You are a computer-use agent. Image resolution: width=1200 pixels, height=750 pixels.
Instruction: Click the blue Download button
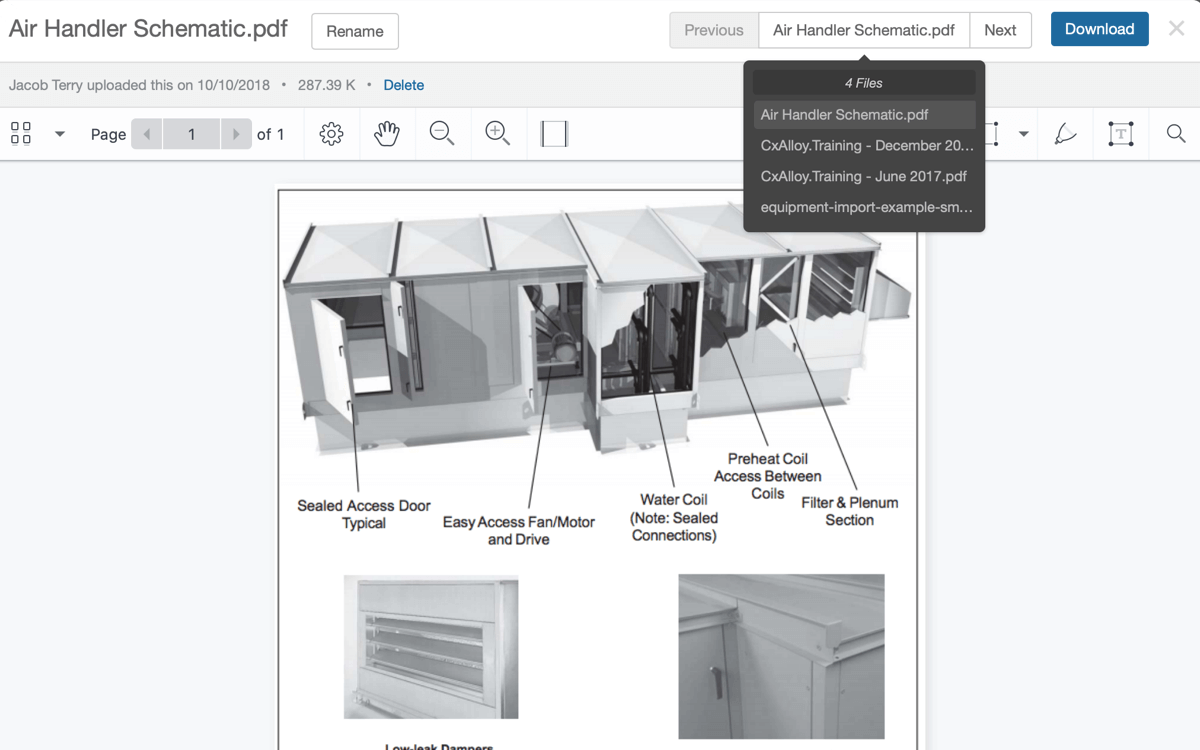[x=1099, y=29]
